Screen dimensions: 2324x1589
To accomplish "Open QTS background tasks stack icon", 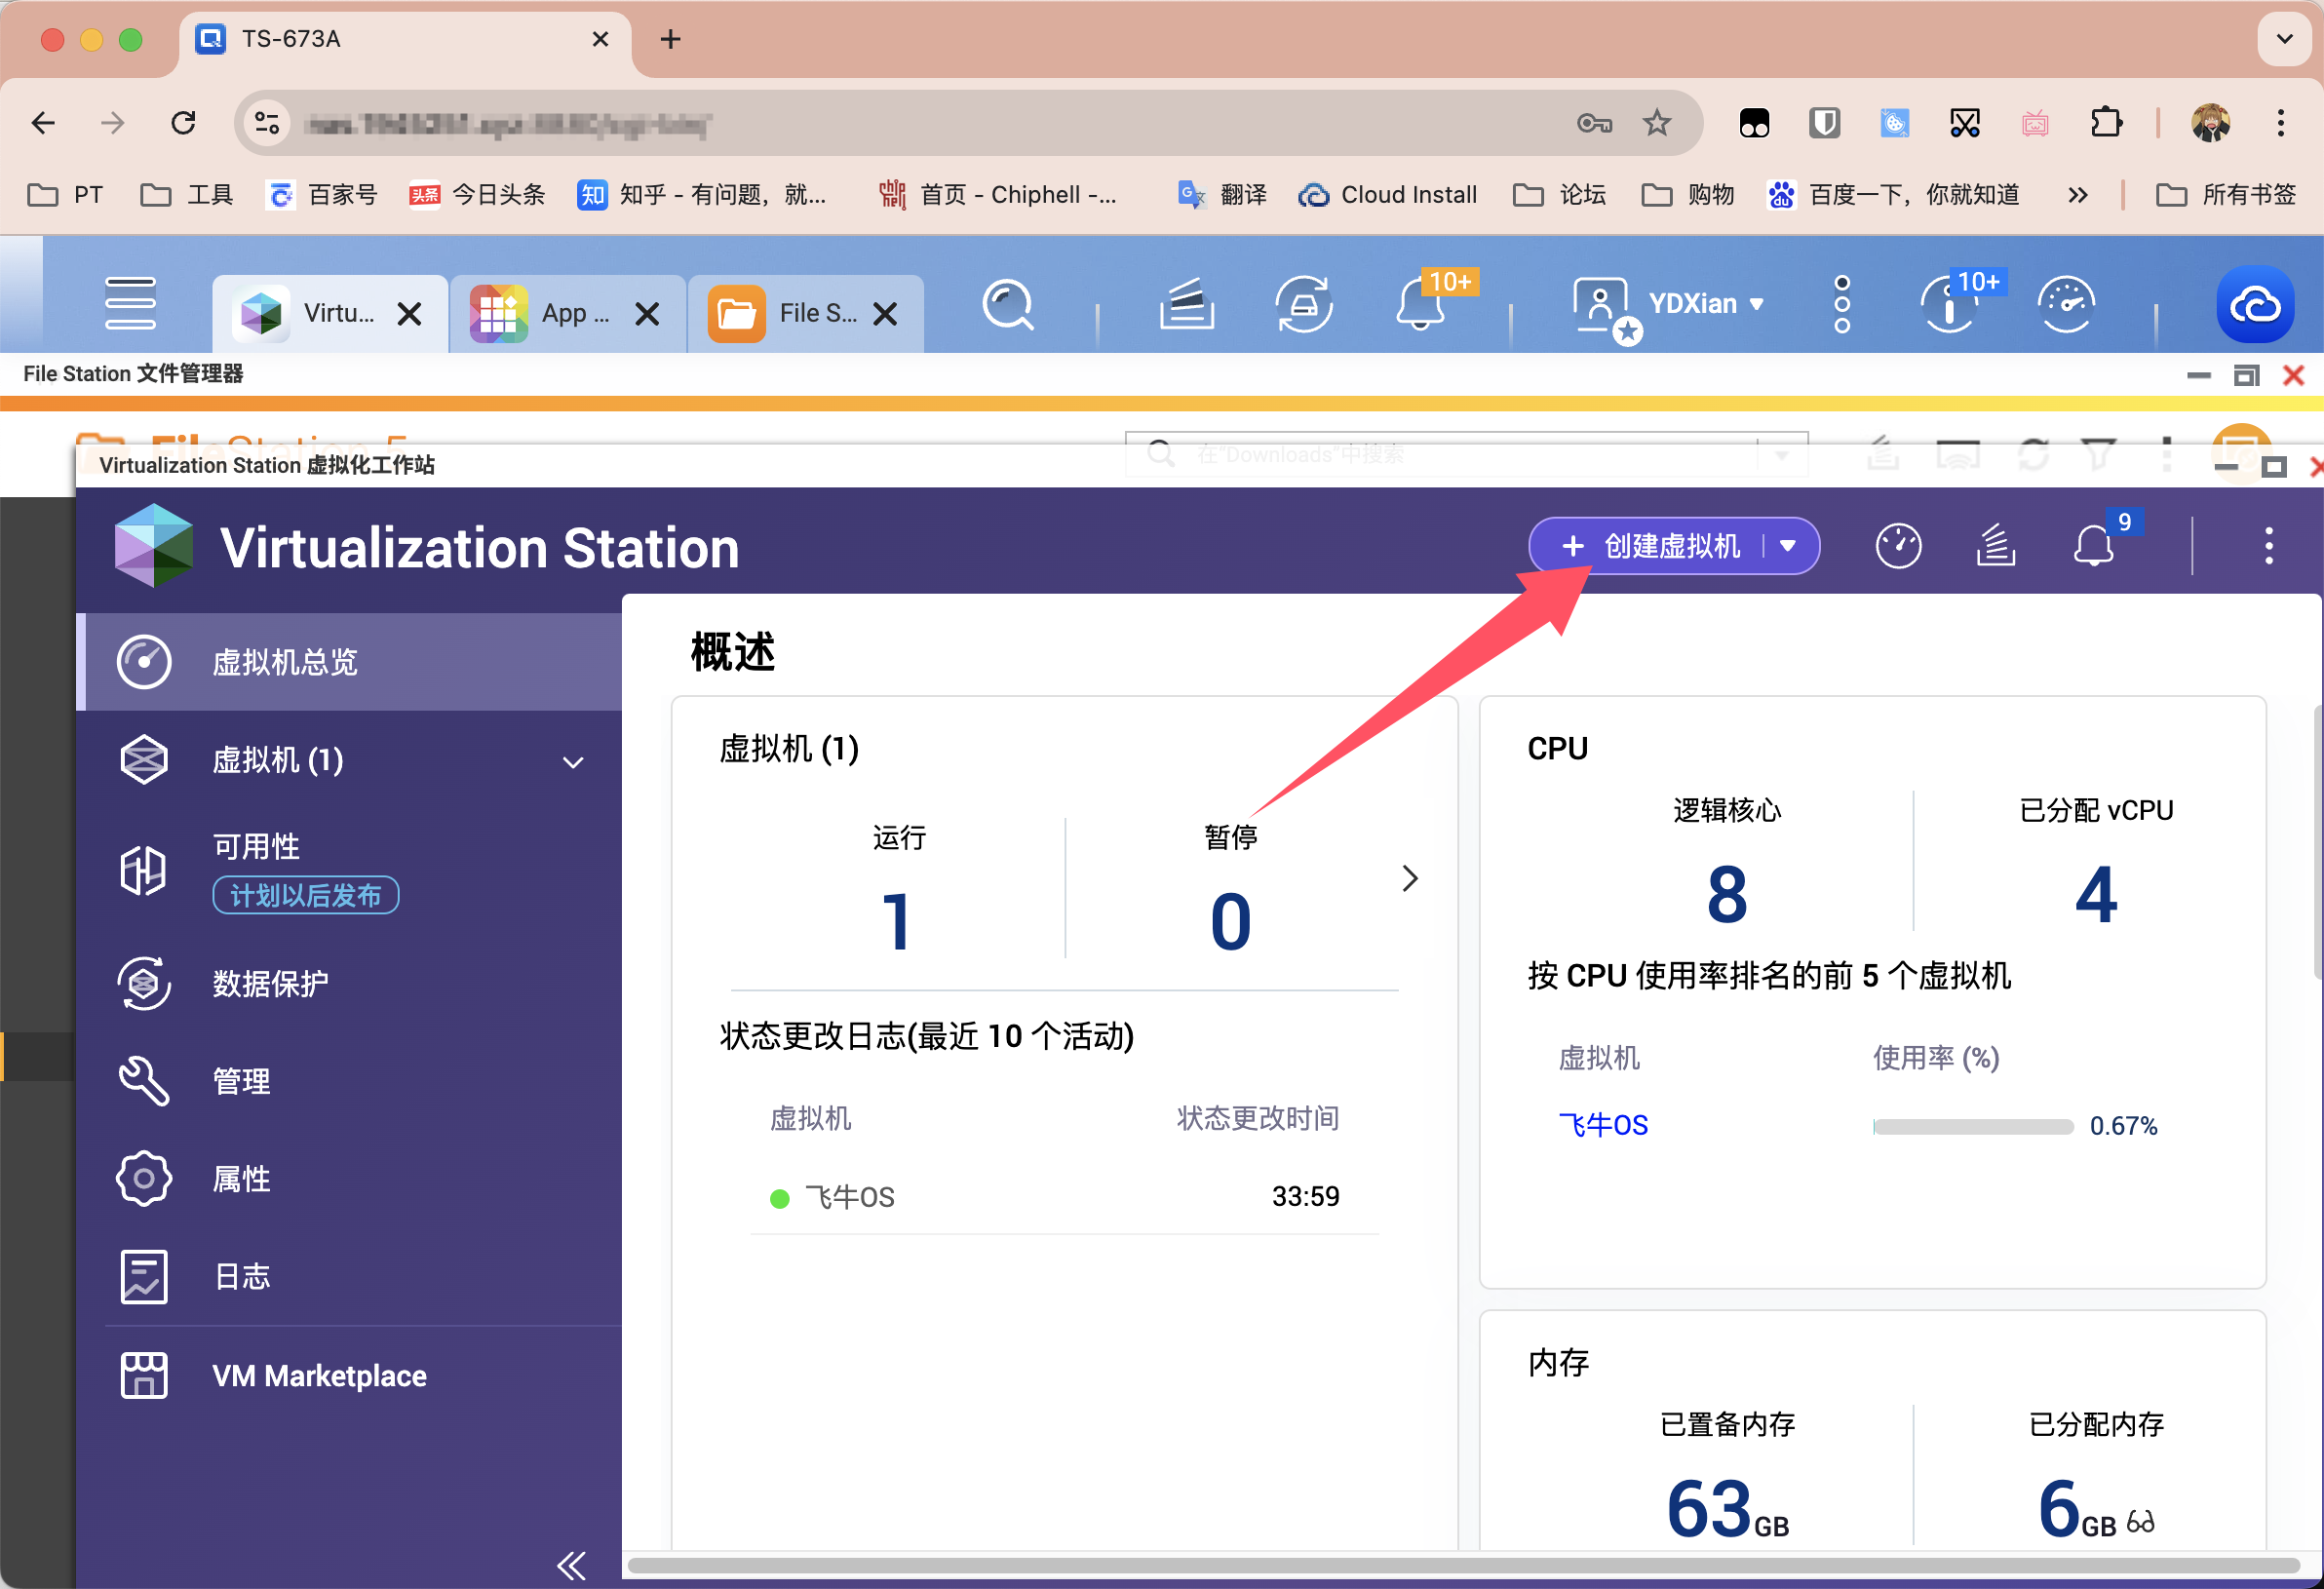I will [x=1187, y=305].
